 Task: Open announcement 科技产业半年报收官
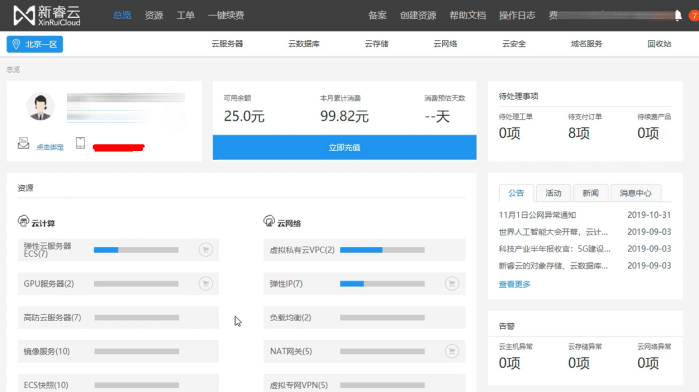[x=555, y=249]
